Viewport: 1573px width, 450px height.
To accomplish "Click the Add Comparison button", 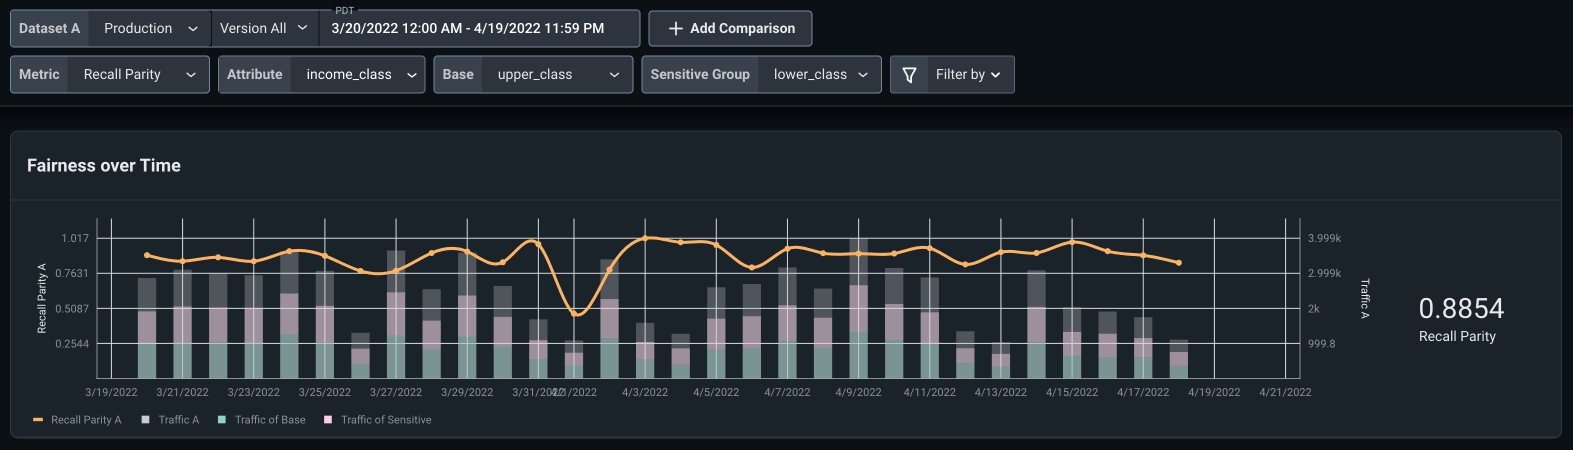I will tap(730, 29).
